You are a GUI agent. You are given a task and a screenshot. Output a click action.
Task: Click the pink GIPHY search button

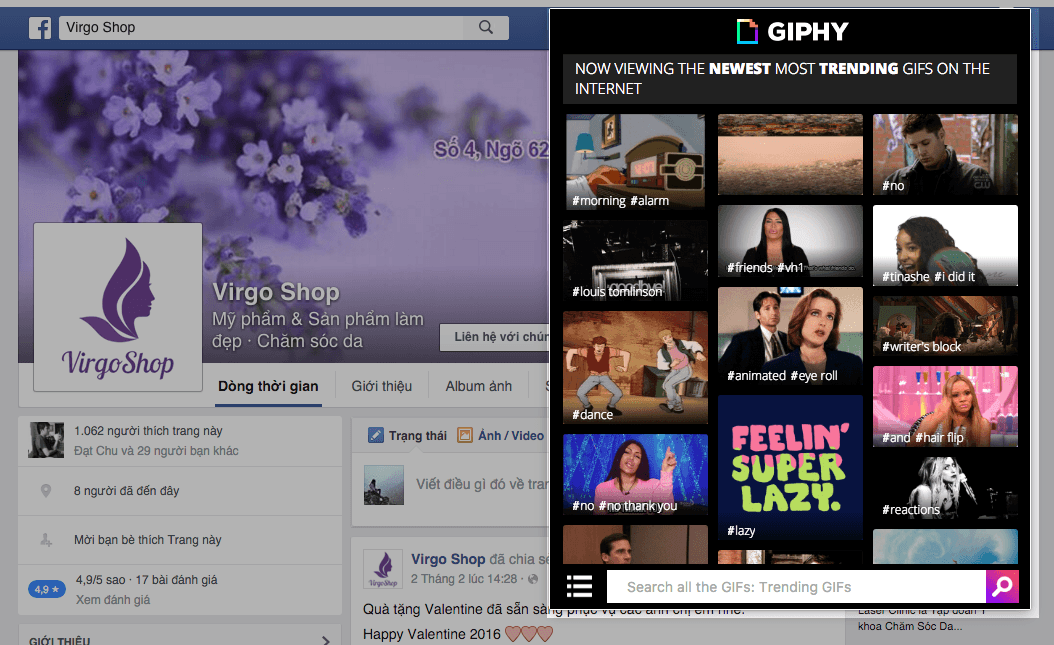point(1002,587)
